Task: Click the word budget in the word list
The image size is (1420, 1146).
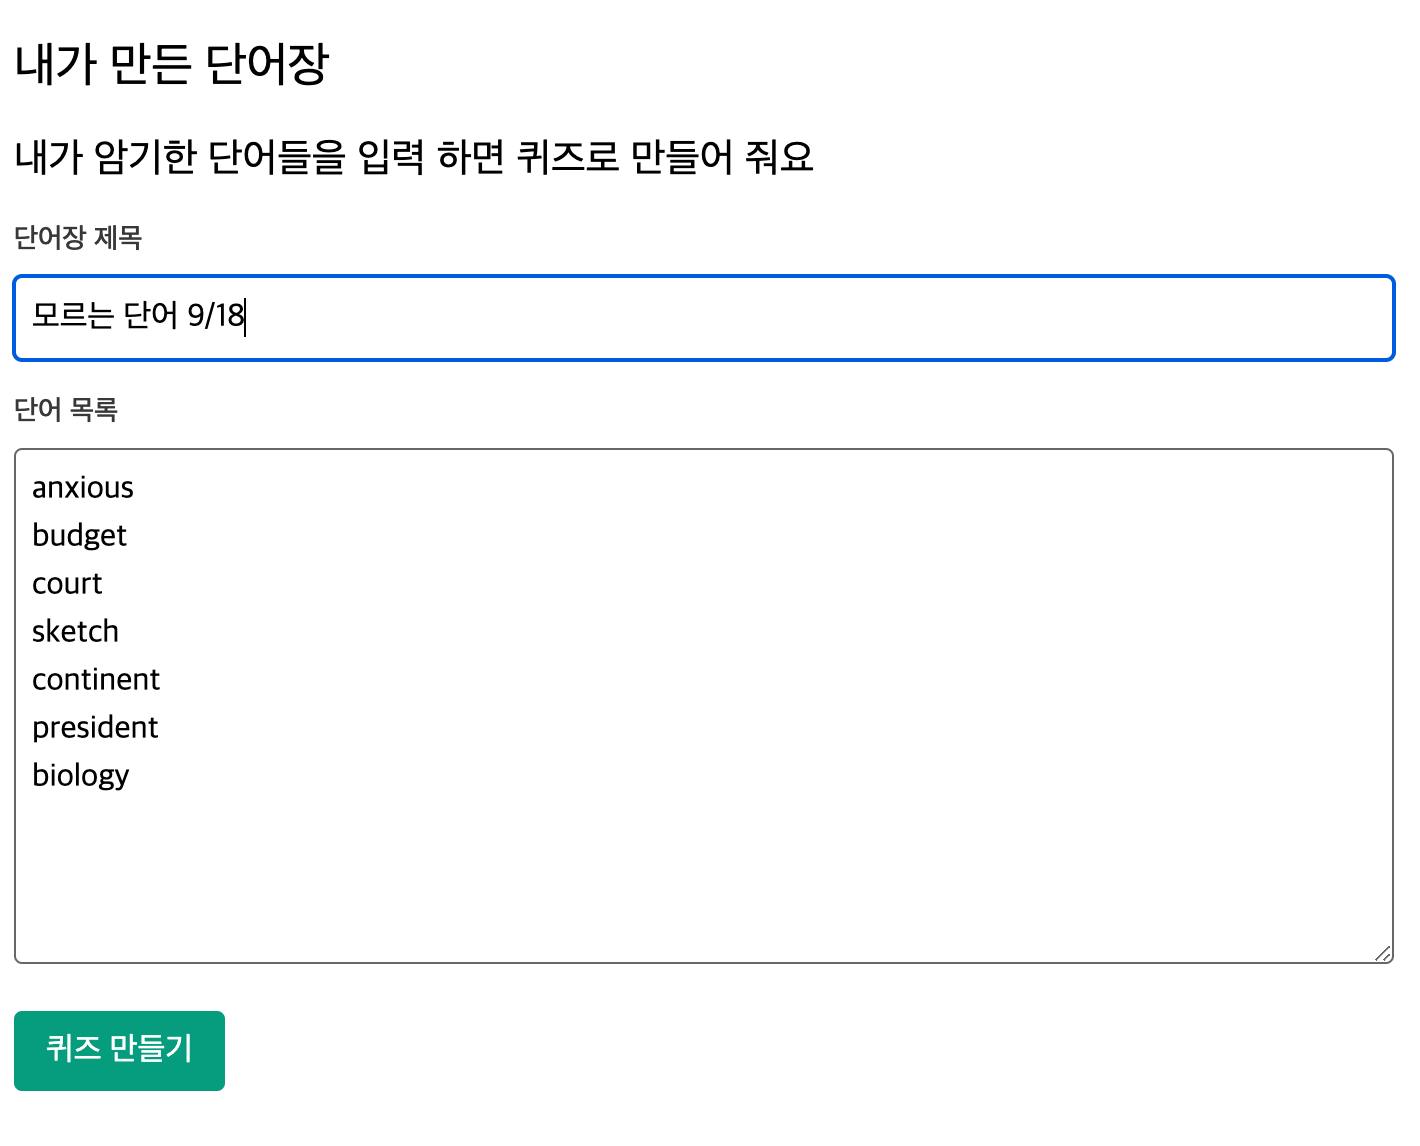Action: [79, 536]
